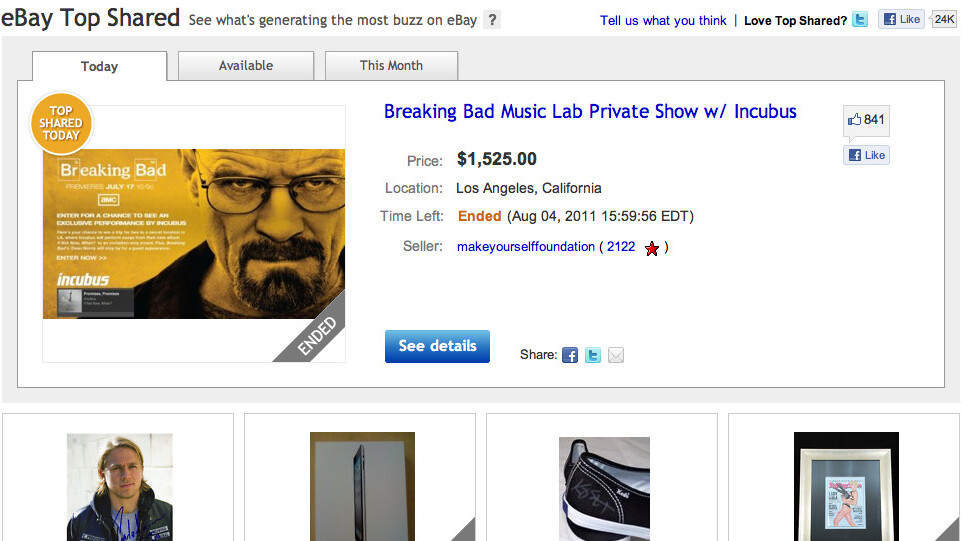This screenshot has width=962, height=541.
Task: Click the seller feedback score 2122
Action: point(621,247)
